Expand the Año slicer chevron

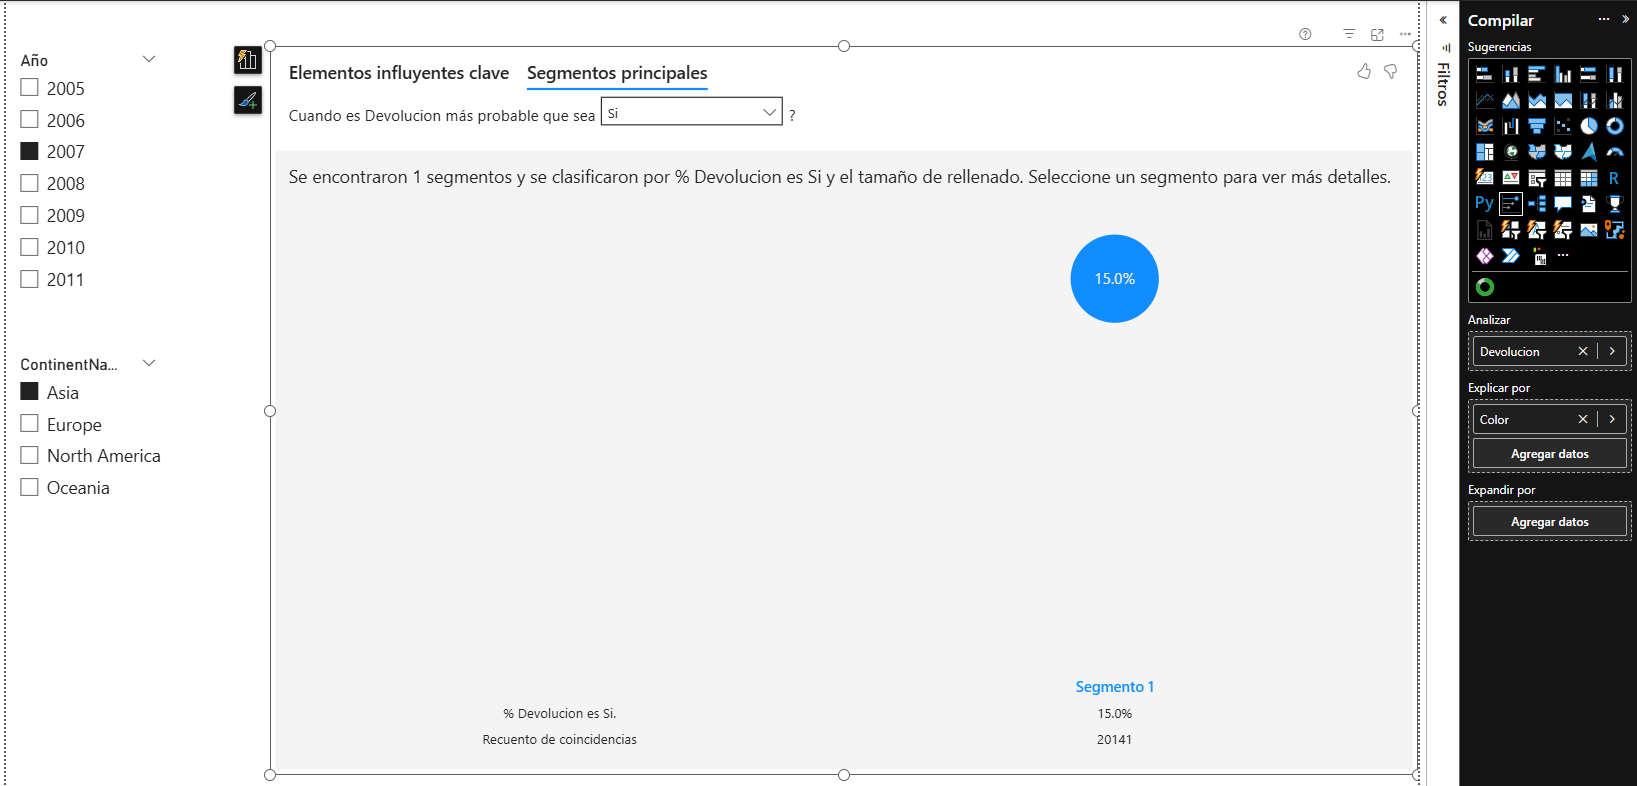click(x=149, y=59)
